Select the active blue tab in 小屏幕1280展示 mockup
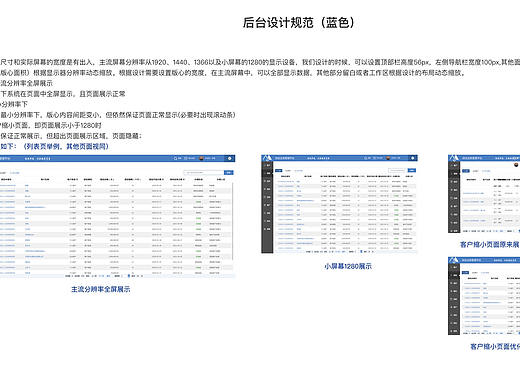Screen dimensions: 520x390 point(278,170)
